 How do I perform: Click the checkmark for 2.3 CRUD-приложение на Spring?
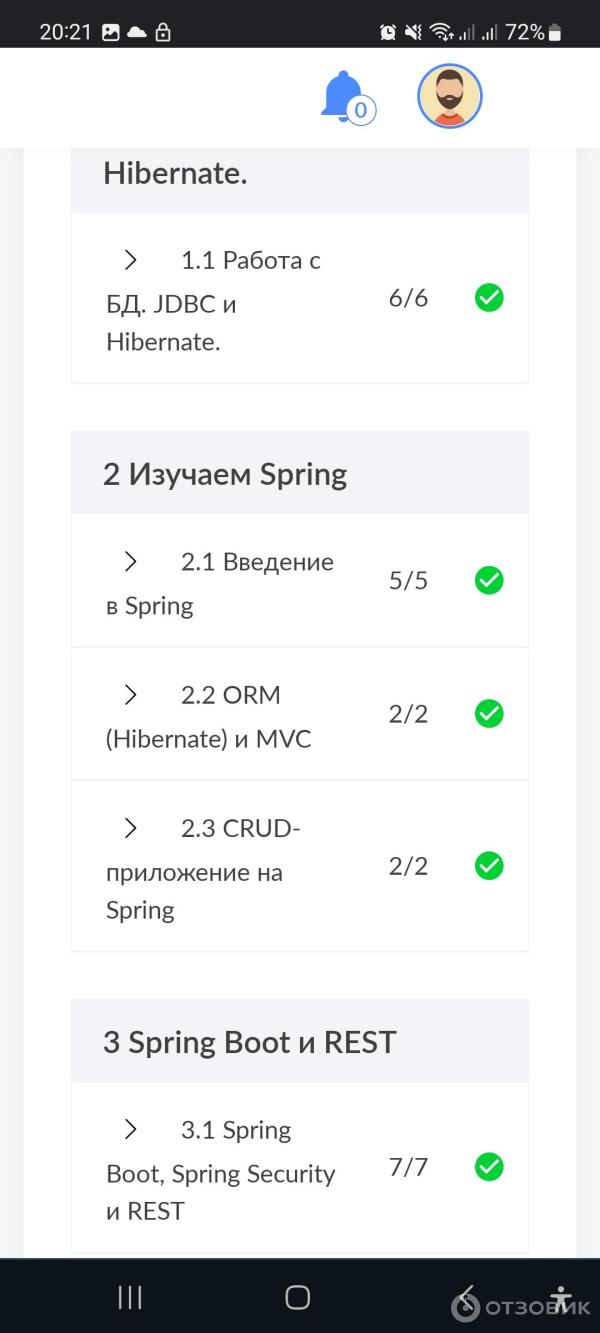[x=488, y=866]
